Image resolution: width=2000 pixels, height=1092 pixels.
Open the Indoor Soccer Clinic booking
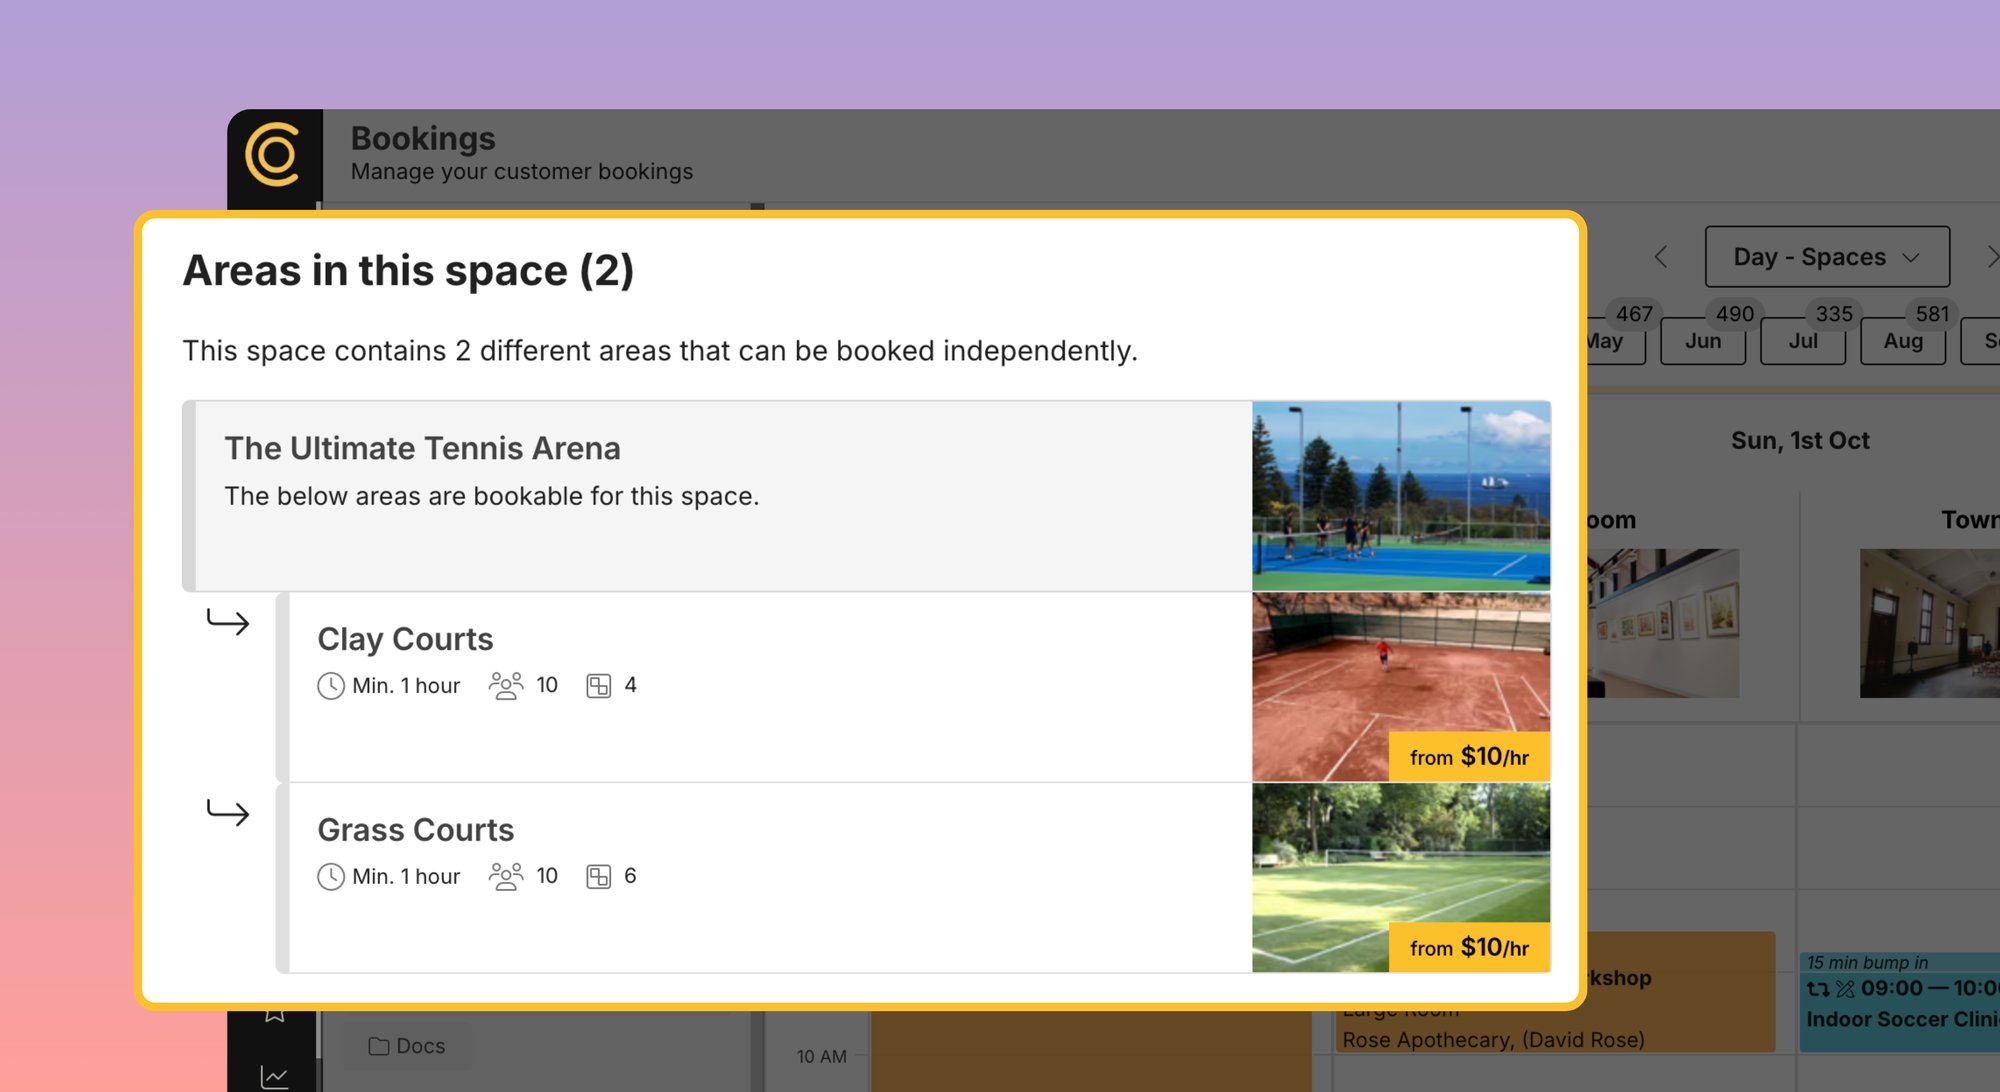click(x=1900, y=1003)
